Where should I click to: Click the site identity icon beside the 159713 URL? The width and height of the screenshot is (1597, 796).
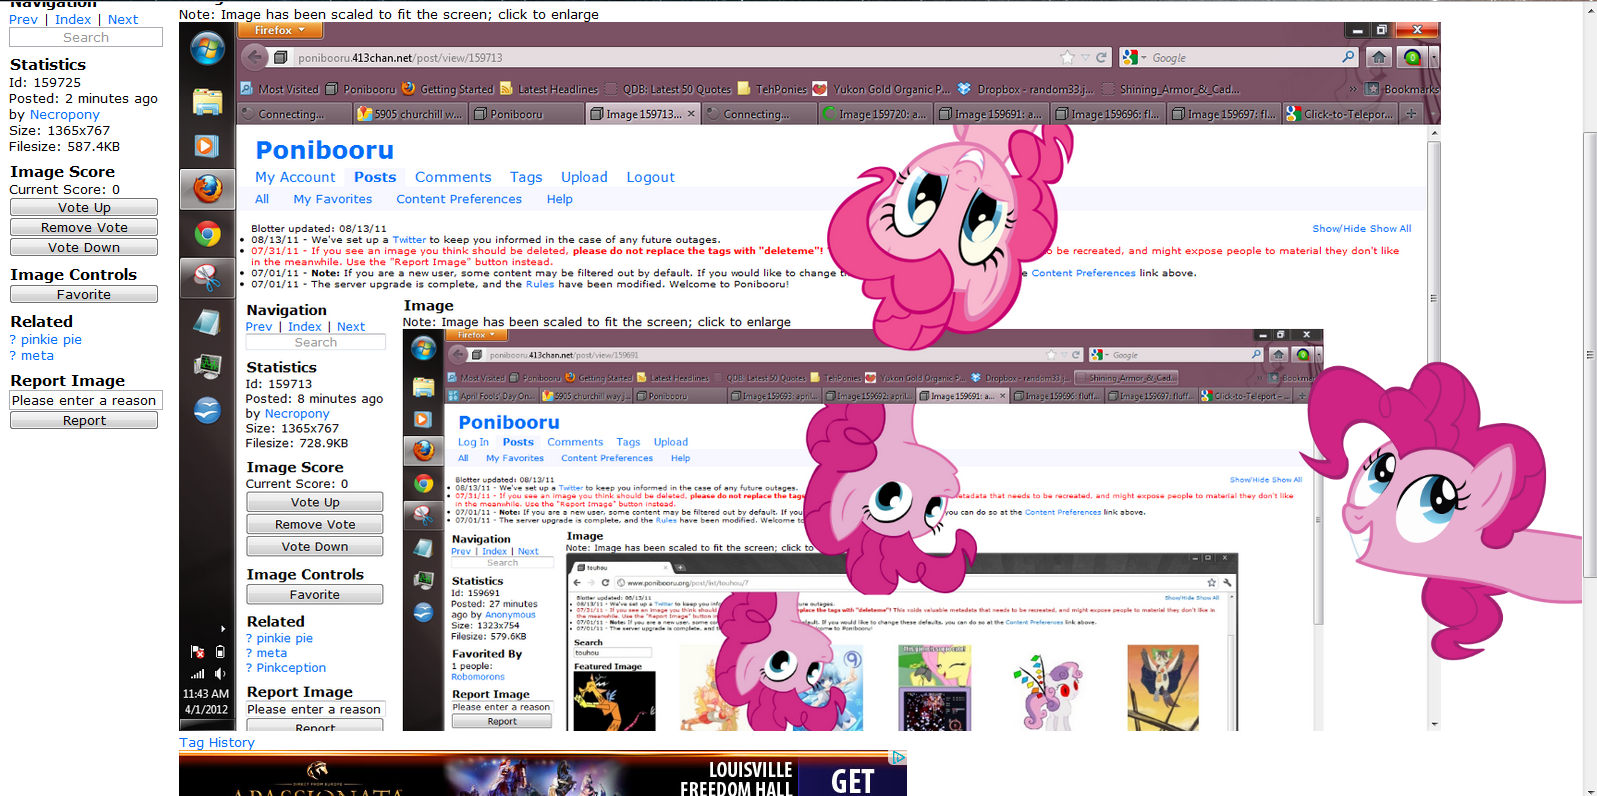[281, 58]
